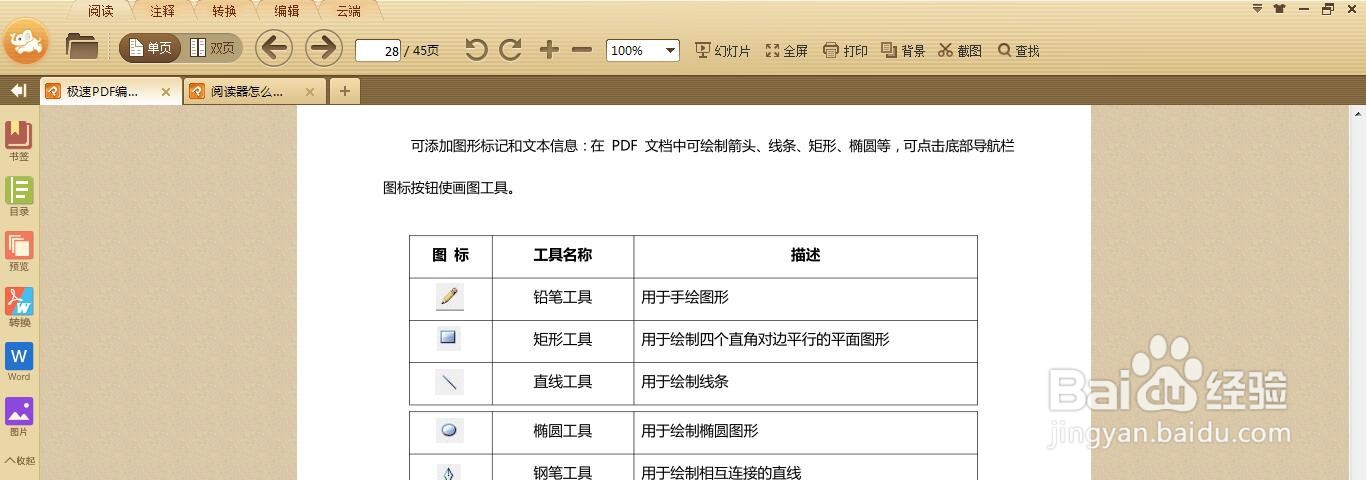Open a file with the folder icon
This screenshot has height=480, width=1366.
tap(81, 46)
